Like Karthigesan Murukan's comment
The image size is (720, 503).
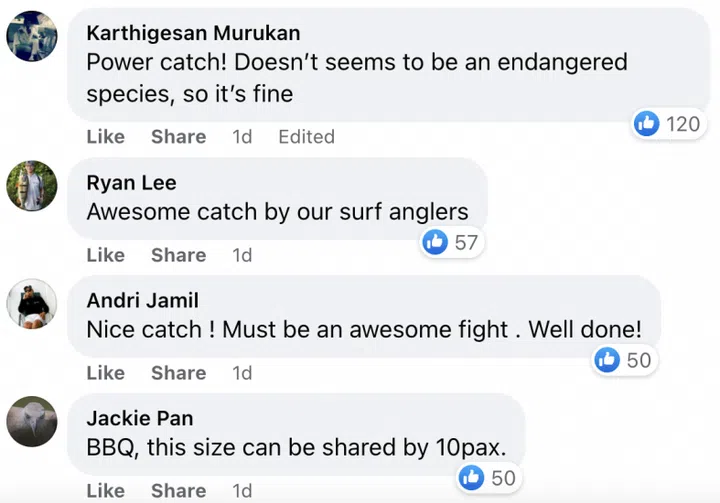point(105,137)
